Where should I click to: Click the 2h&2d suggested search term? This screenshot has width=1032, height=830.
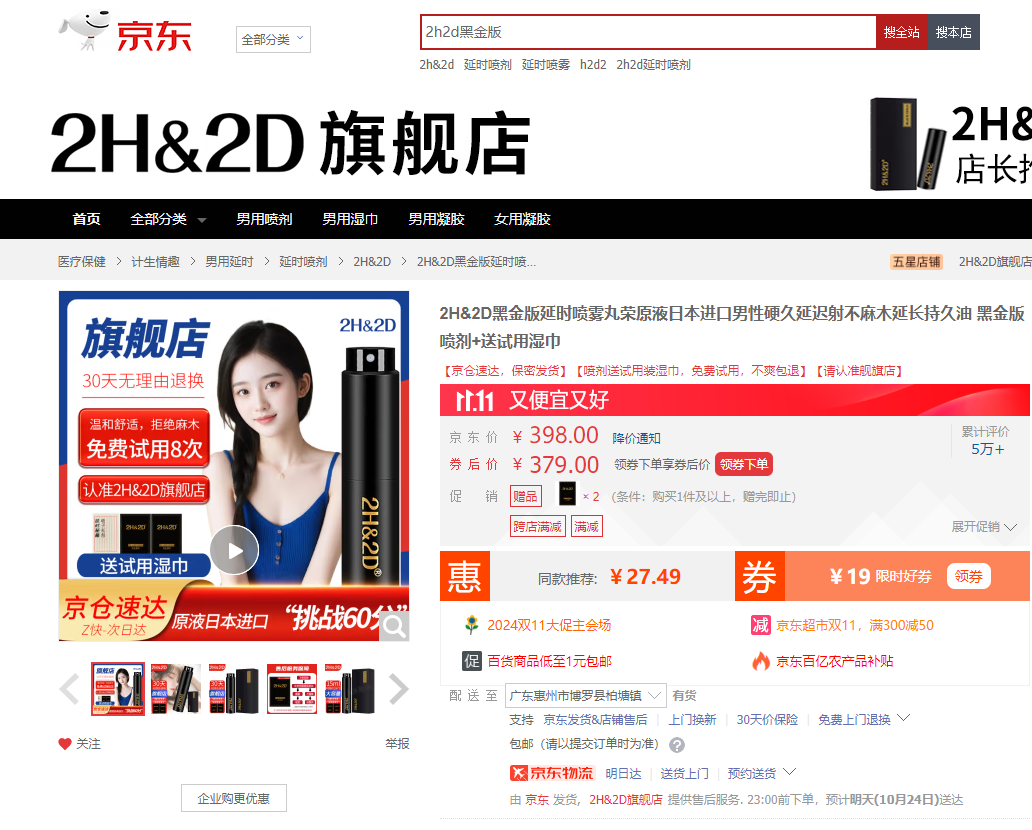pyautogui.click(x=437, y=65)
